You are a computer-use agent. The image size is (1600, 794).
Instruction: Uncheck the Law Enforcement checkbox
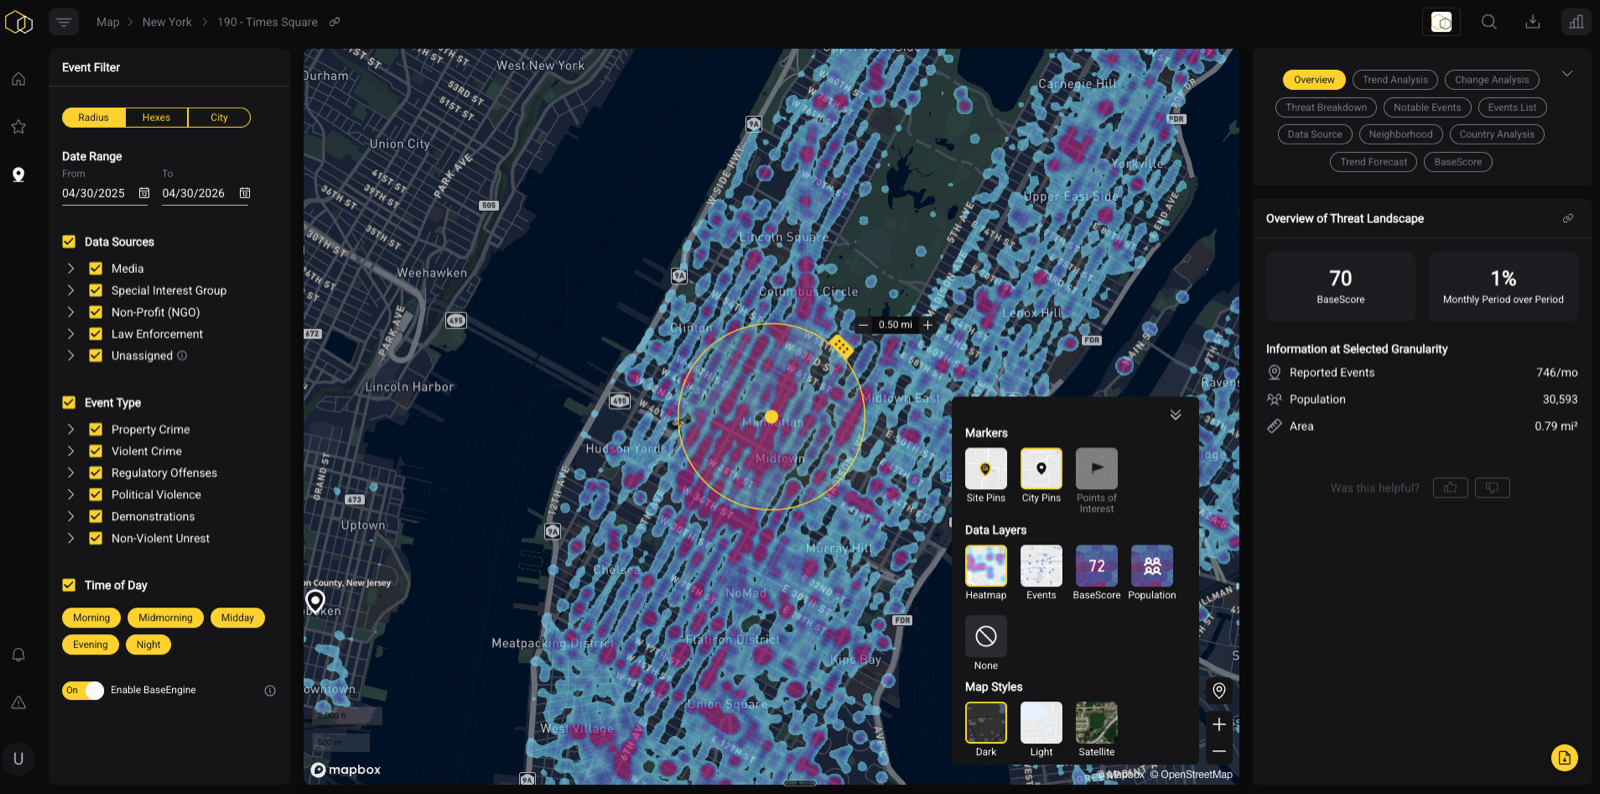pos(96,334)
